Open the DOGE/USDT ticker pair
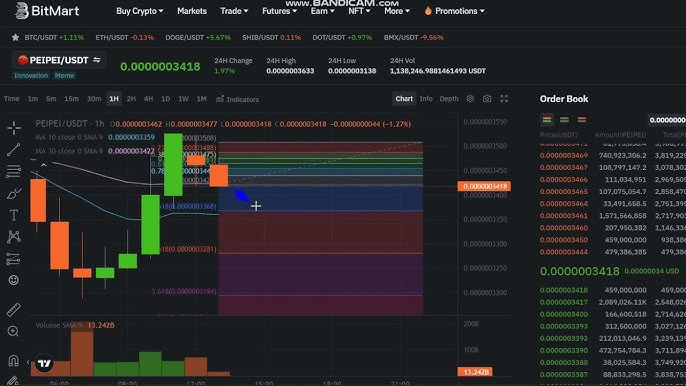 (x=198, y=38)
